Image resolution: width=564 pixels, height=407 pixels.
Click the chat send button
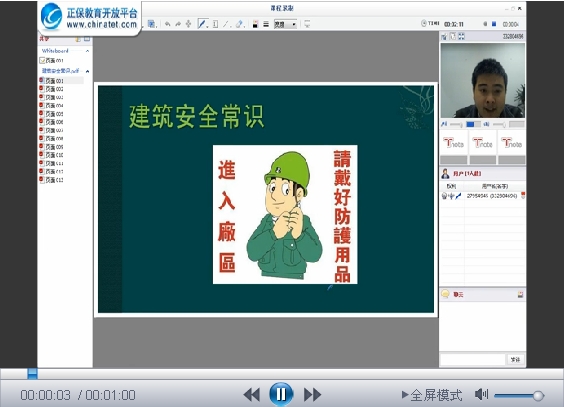[515, 359]
